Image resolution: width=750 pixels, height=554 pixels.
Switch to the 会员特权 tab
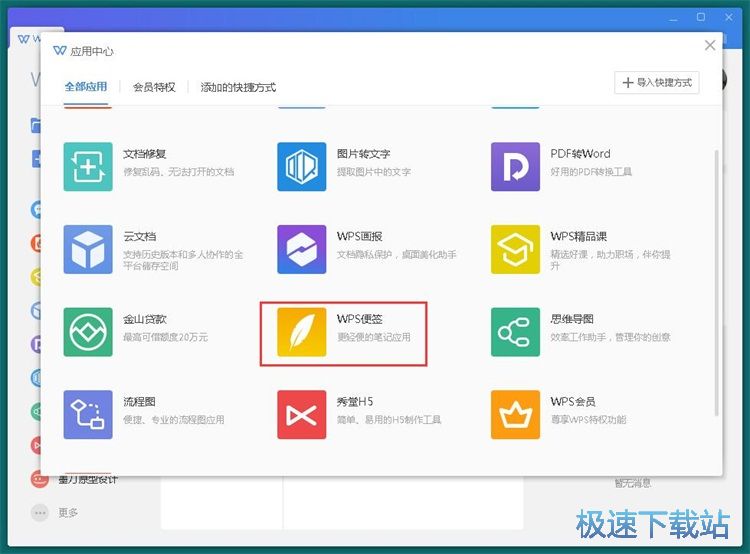point(154,87)
